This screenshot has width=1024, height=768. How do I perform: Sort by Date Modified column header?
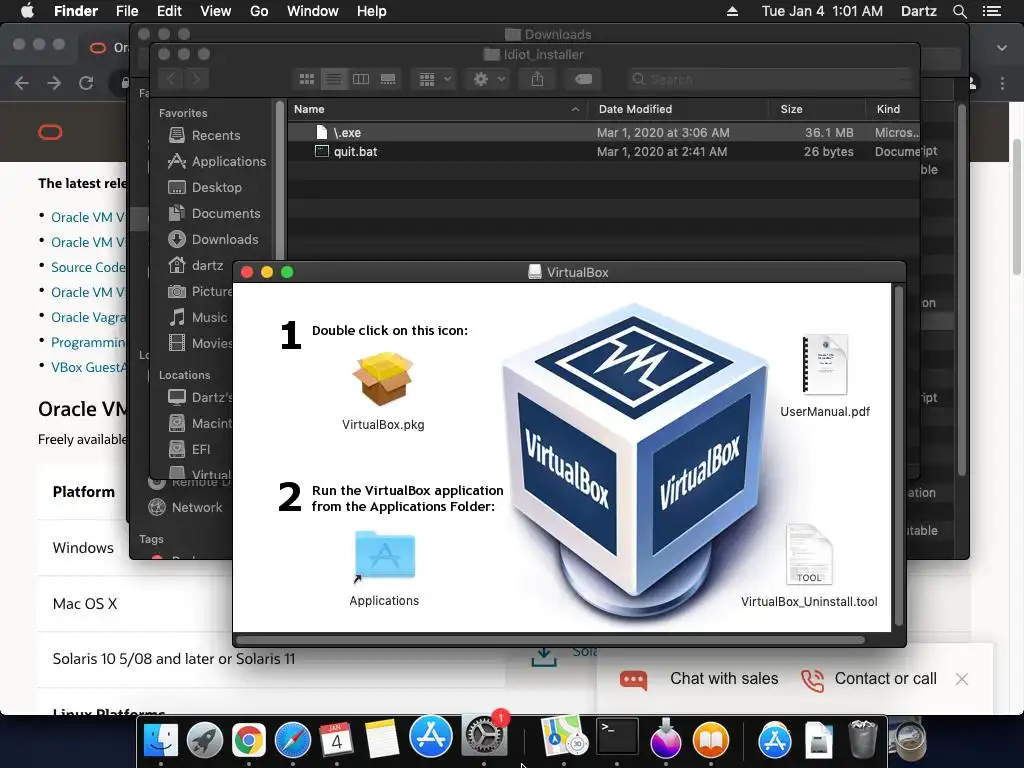tap(677, 109)
